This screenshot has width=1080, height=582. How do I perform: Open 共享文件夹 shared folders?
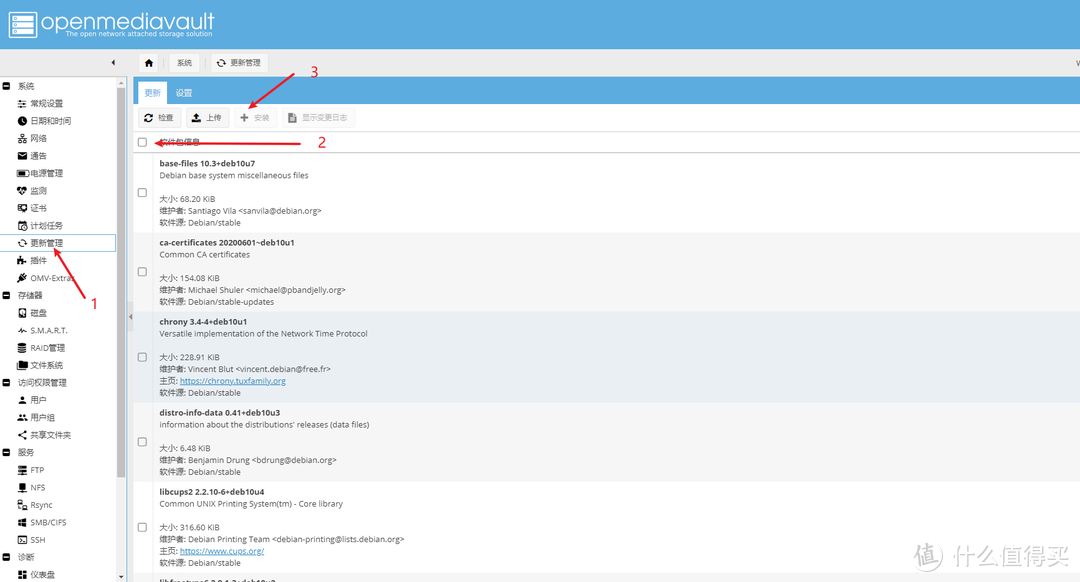pos(44,435)
